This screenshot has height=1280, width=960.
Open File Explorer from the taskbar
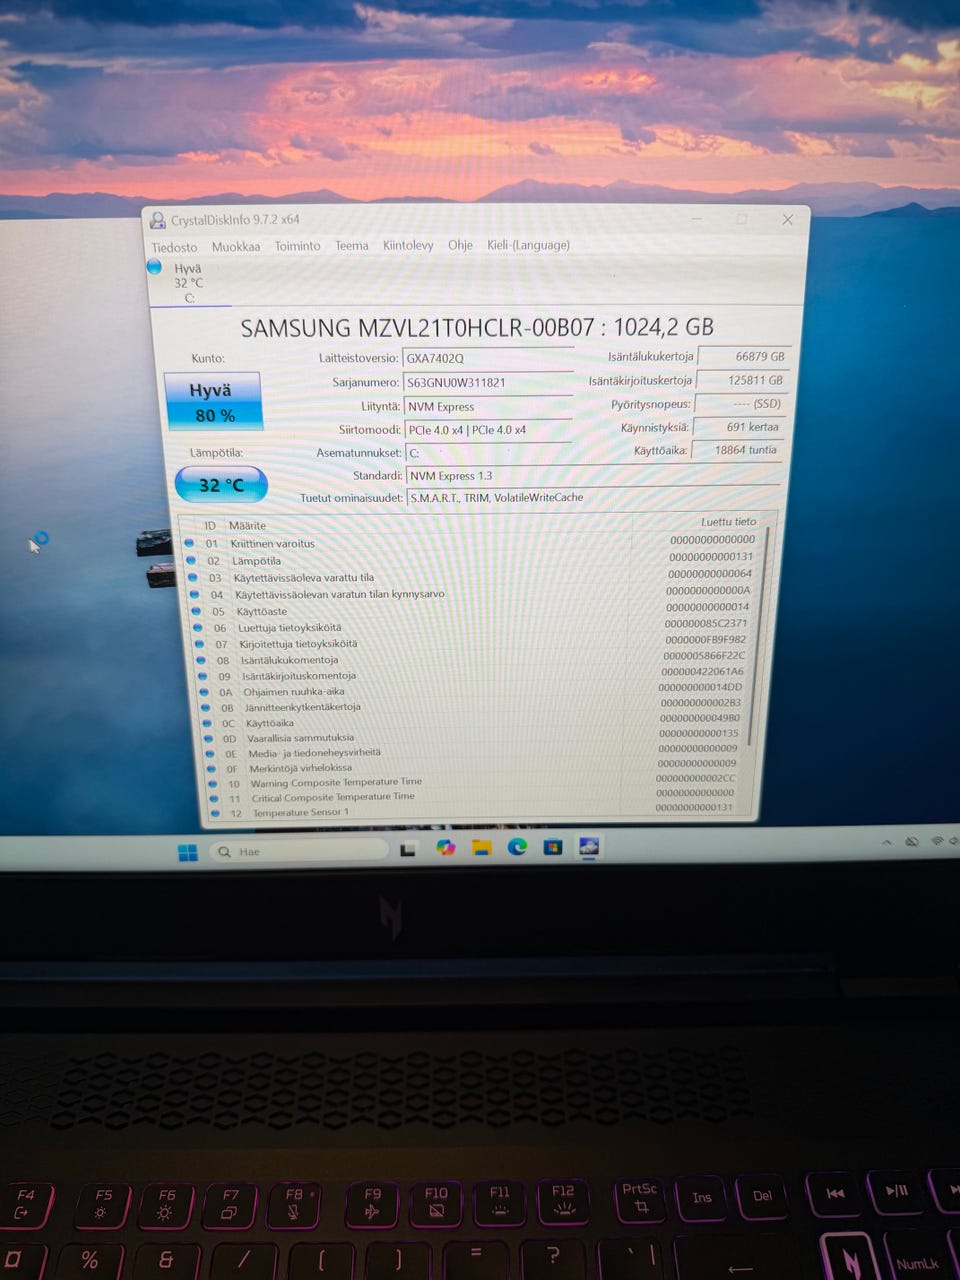coord(481,848)
